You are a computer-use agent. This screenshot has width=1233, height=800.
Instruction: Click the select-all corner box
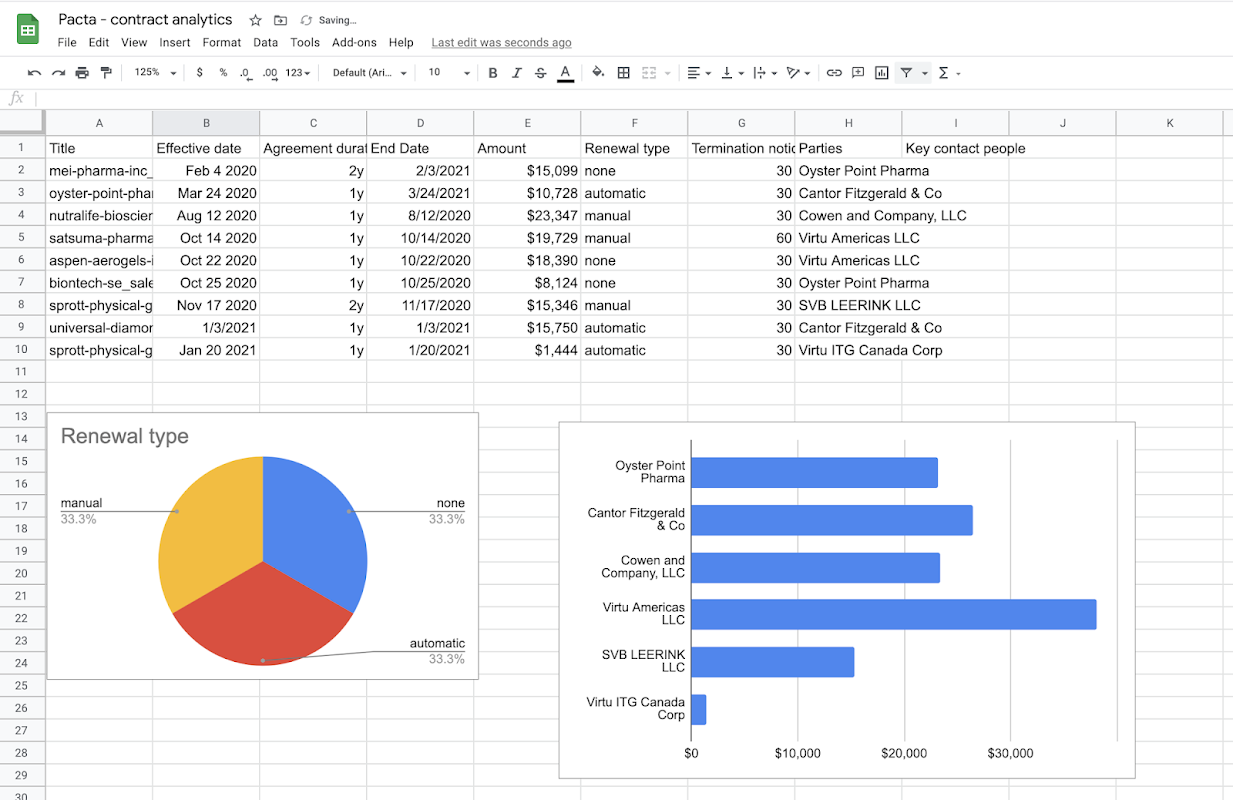[x=22, y=123]
